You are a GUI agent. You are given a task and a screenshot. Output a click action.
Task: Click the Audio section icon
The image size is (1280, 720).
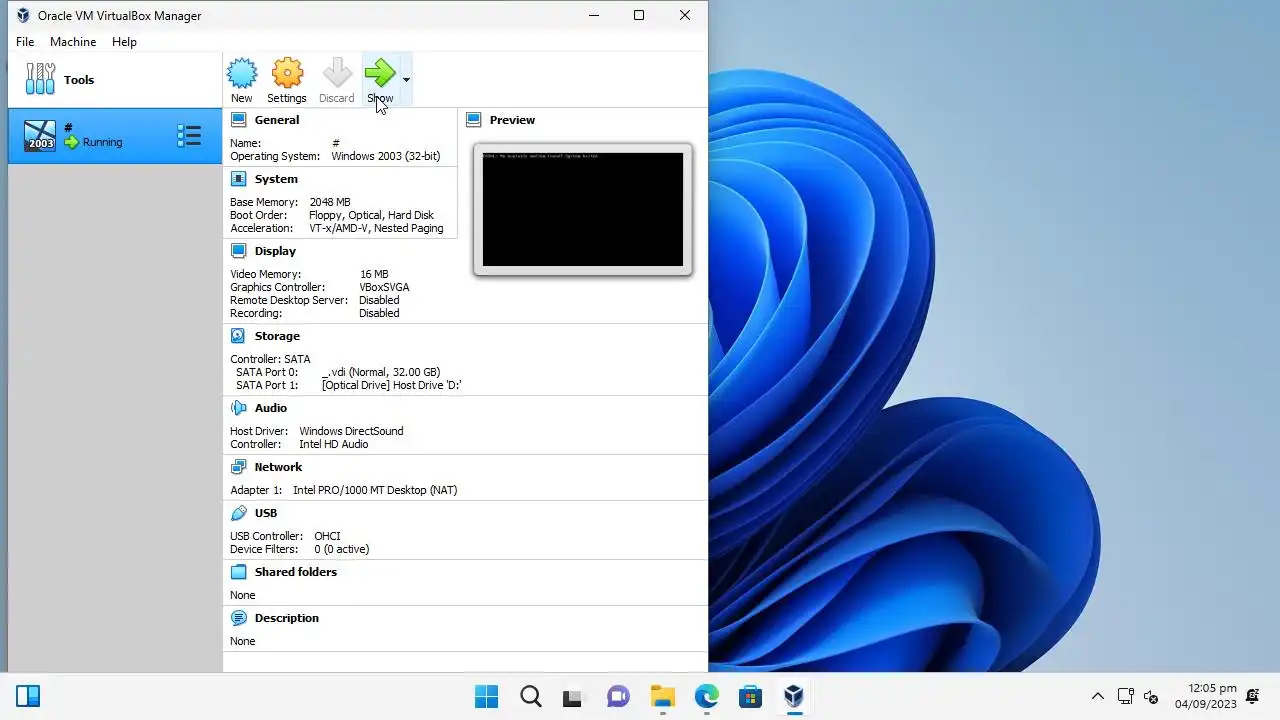click(238, 408)
